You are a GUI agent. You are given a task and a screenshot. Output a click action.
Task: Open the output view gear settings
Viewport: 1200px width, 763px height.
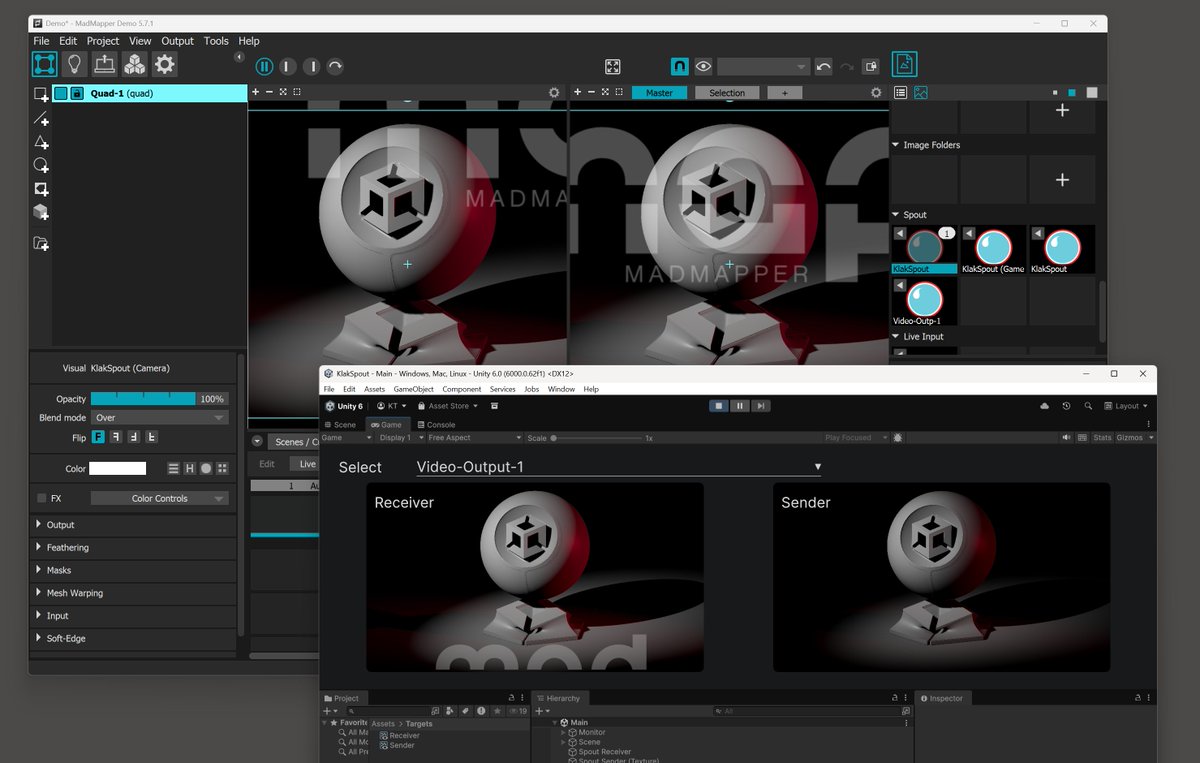(x=876, y=93)
